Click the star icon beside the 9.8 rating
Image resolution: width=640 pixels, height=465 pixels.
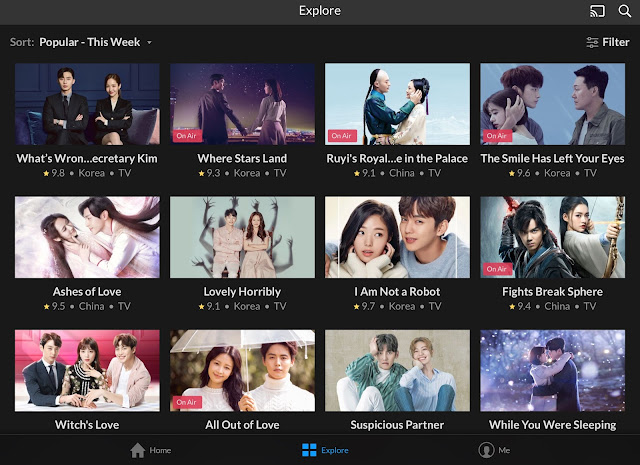46,173
